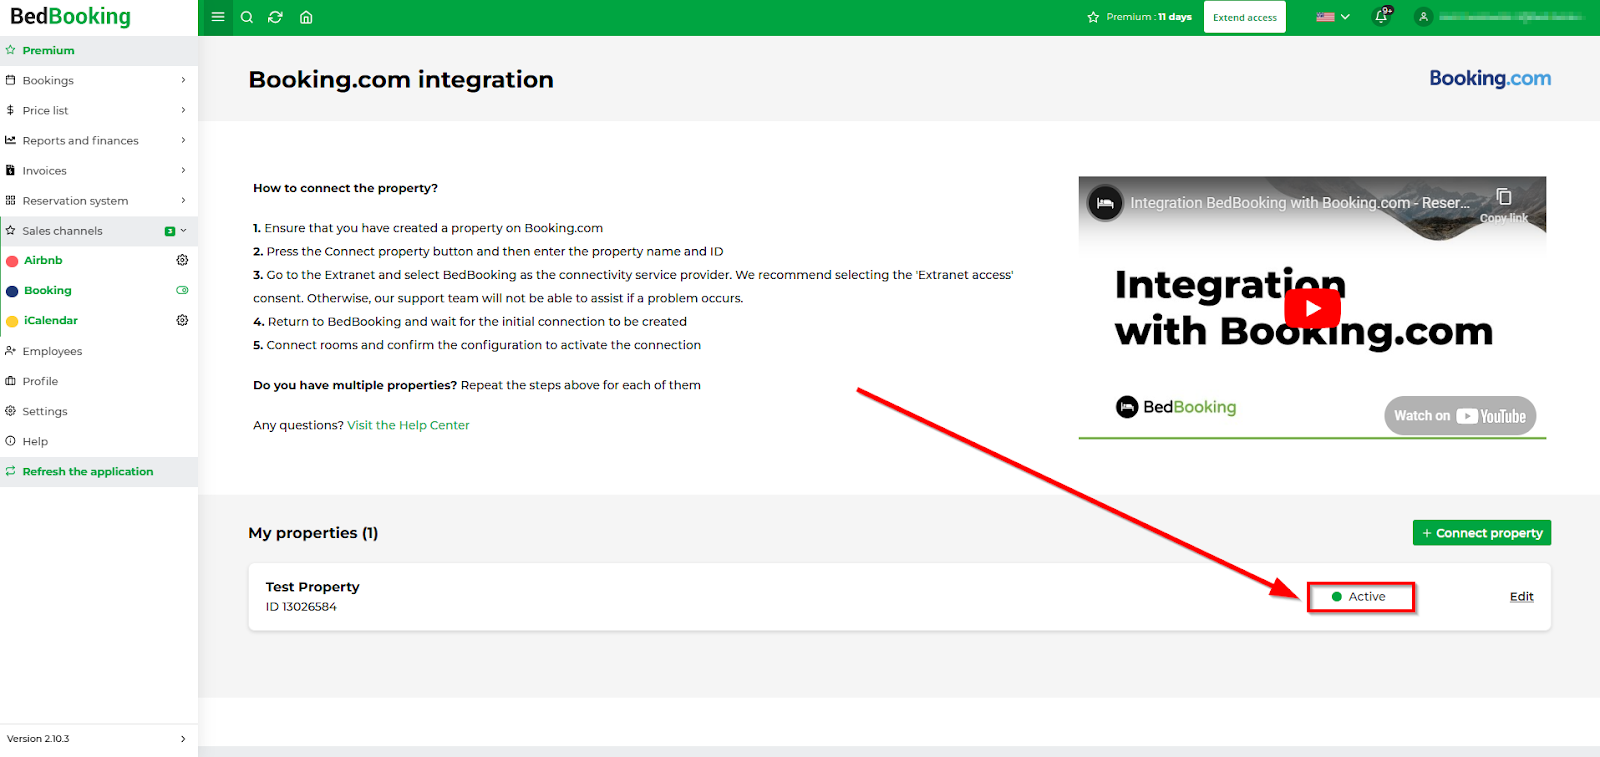Click Edit for Test Property

[x=1522, y=597]
